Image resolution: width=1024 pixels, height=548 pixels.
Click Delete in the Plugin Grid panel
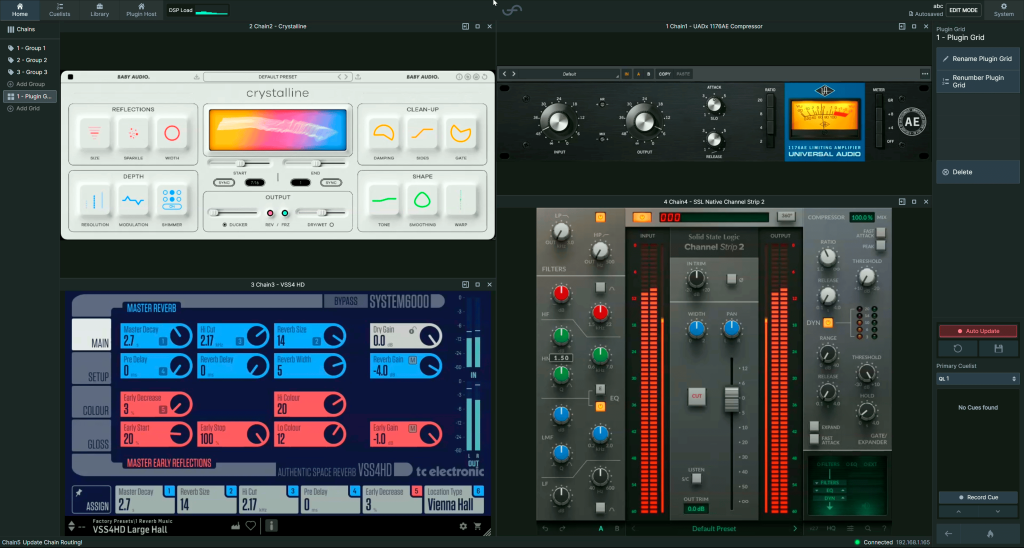click(977, 172)
